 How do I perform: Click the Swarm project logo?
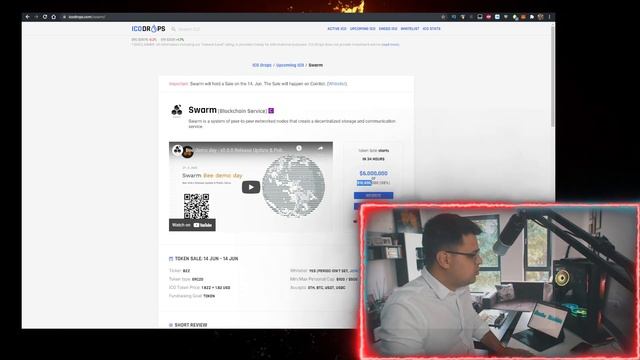177,110
